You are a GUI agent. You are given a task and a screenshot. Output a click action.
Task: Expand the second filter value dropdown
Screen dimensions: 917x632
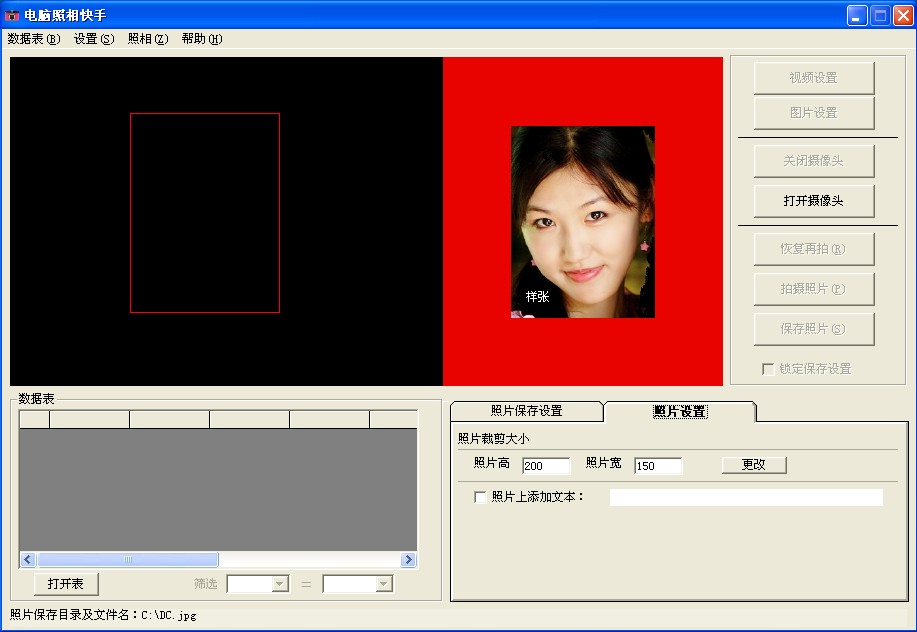[x=383, y=584]
